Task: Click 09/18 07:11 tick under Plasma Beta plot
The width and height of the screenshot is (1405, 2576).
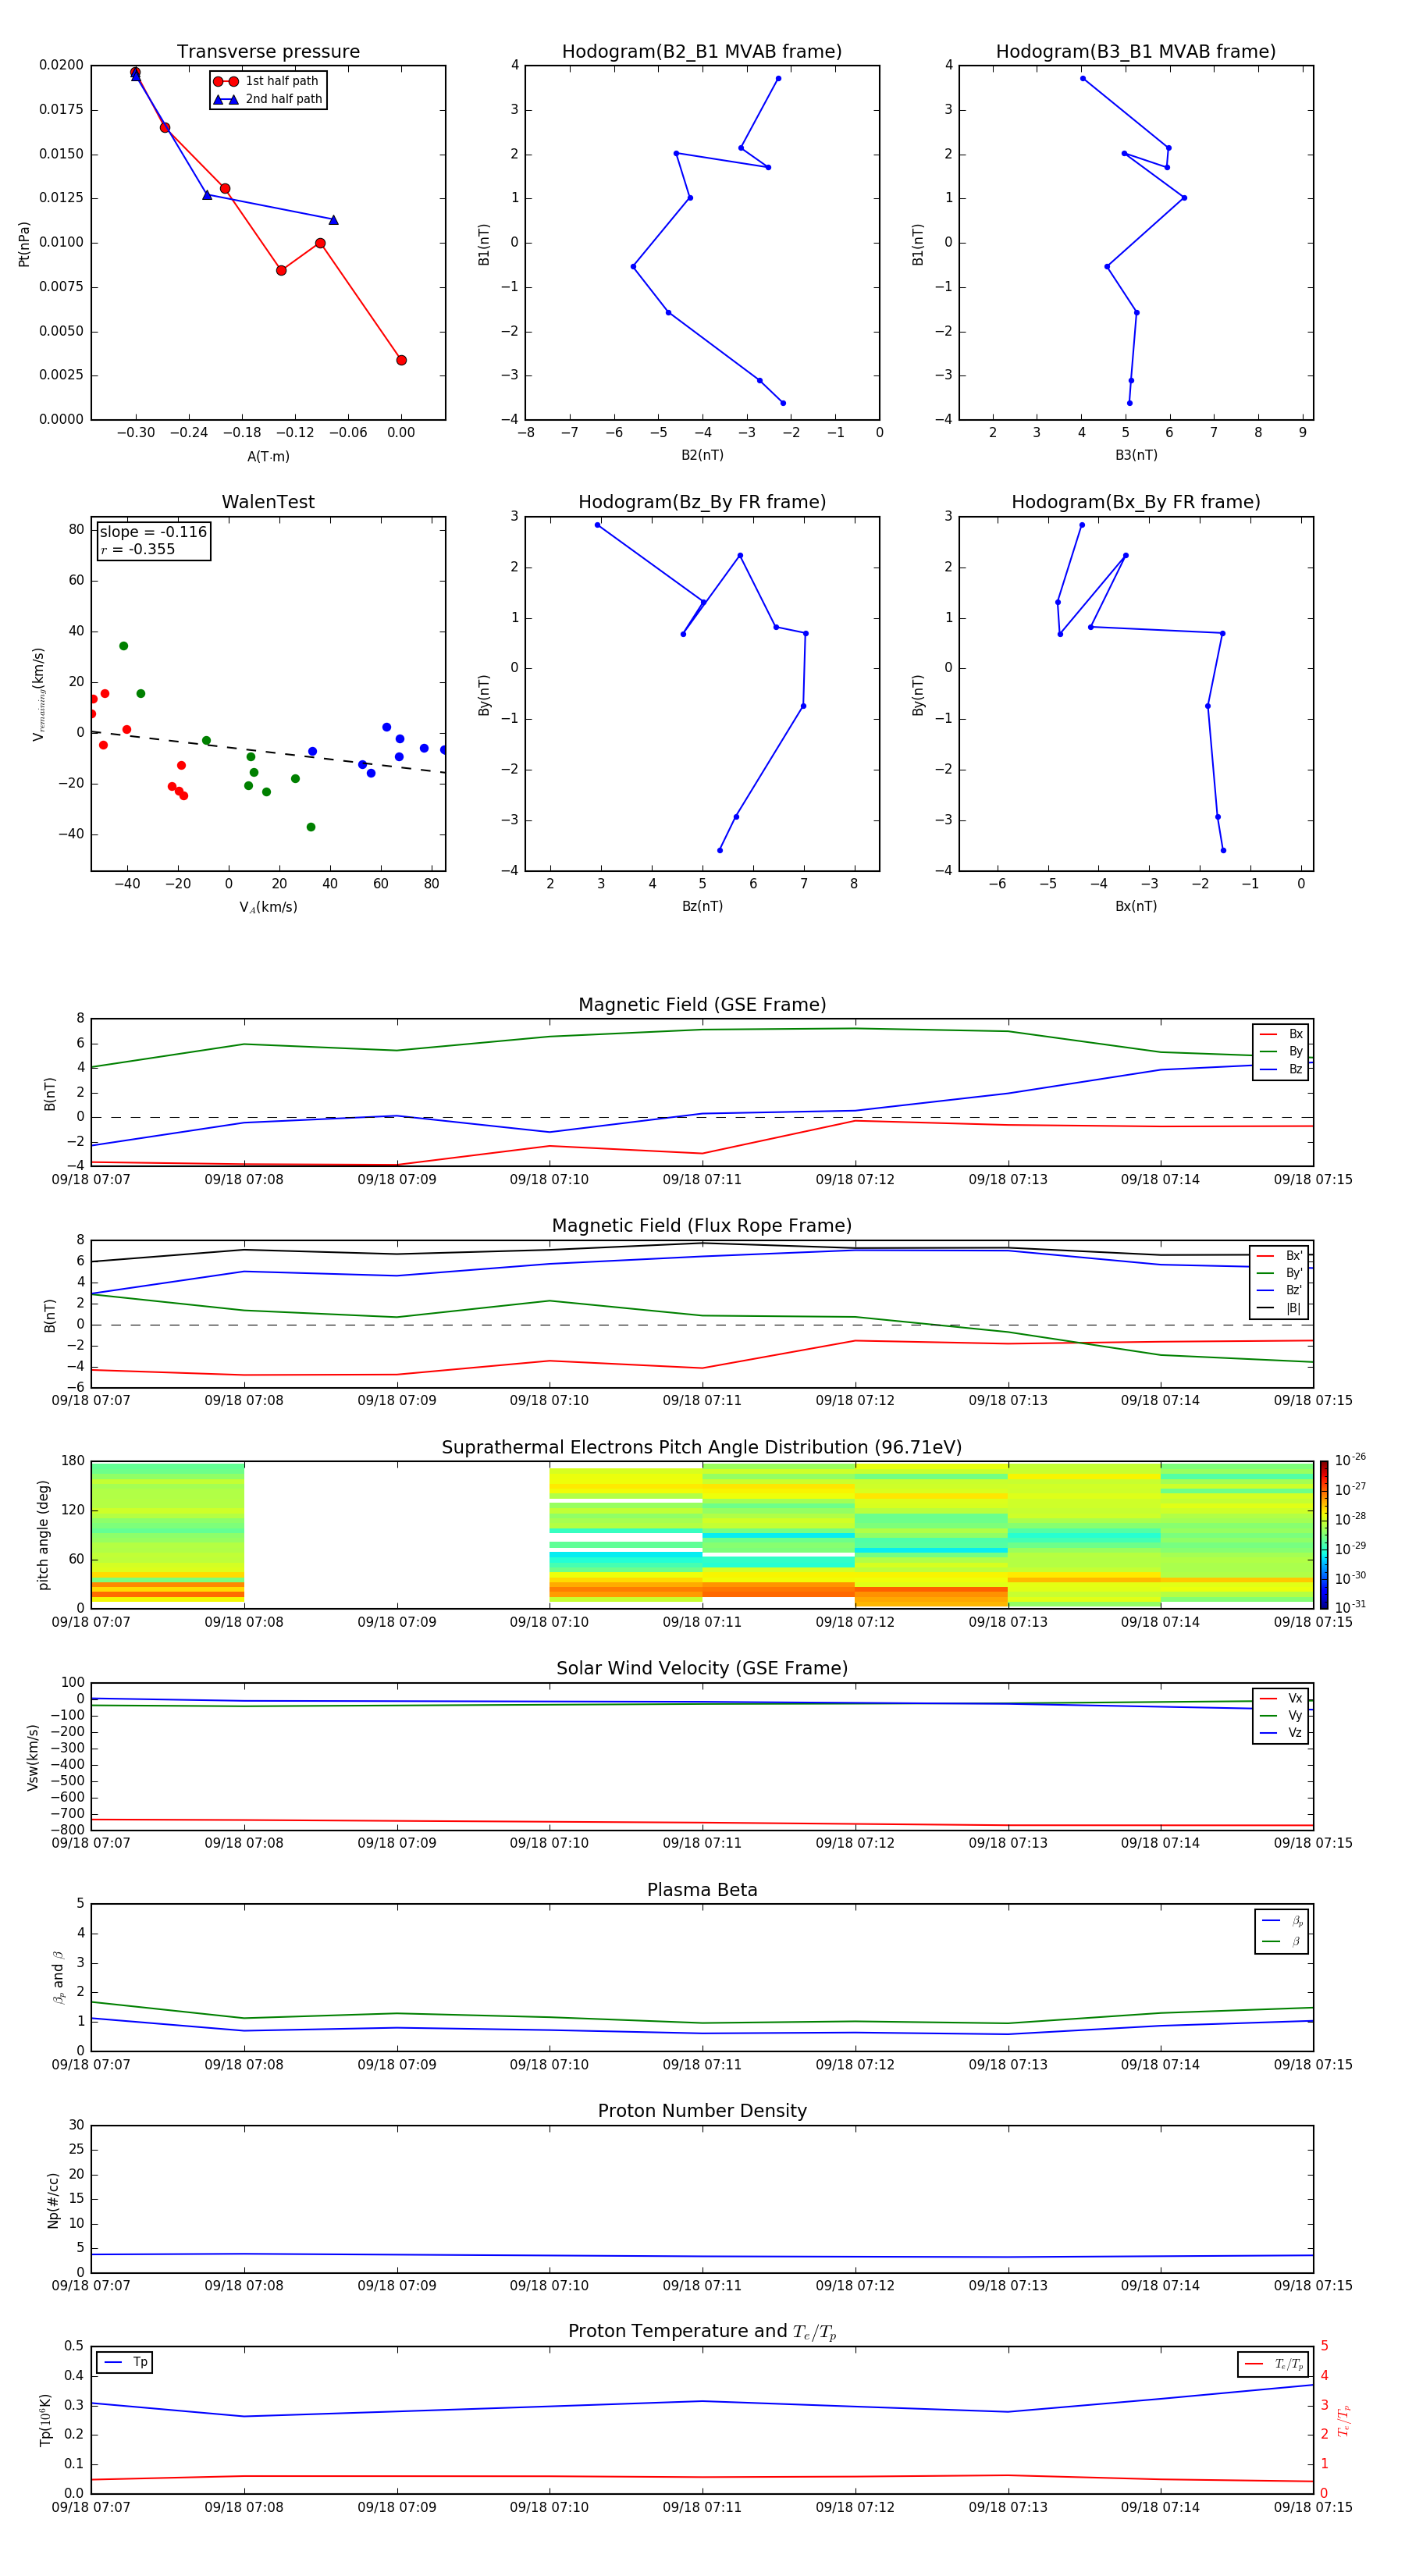Action: 702,2065
